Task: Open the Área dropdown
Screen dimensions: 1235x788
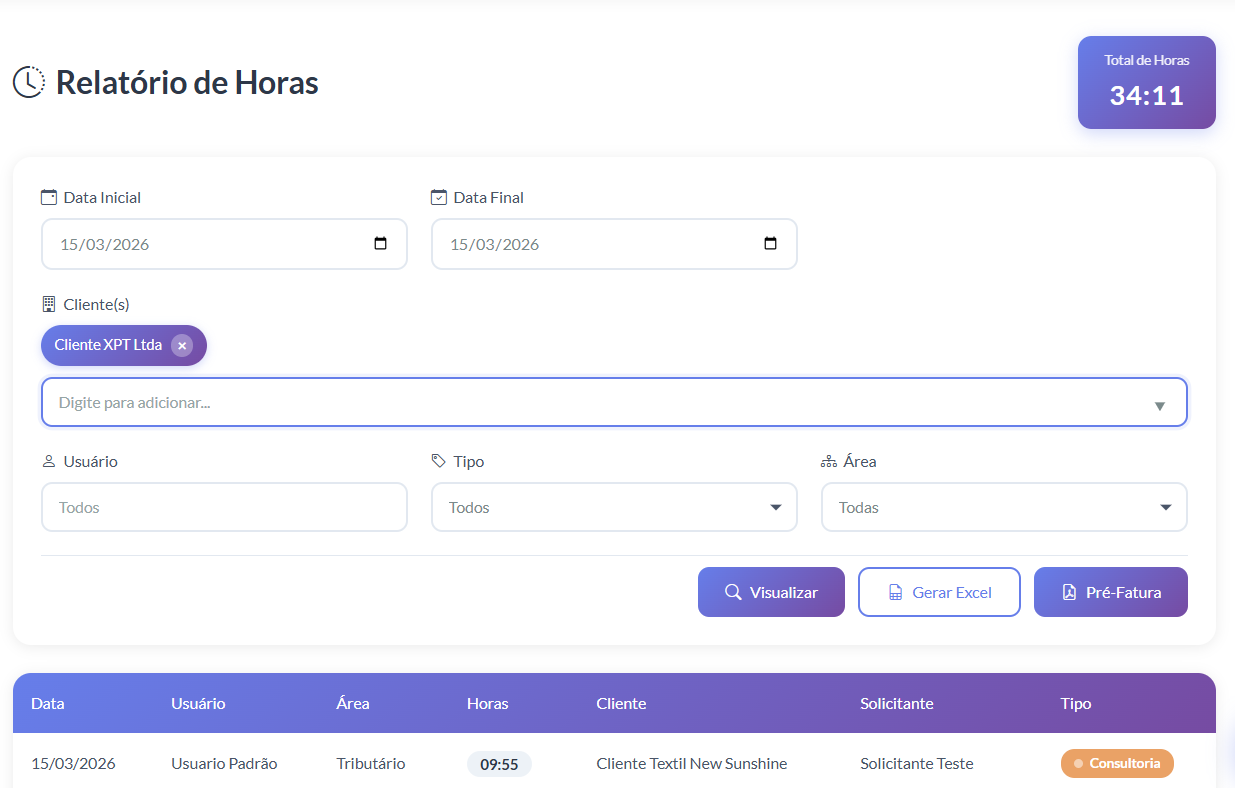Action: click(1004, 507)
